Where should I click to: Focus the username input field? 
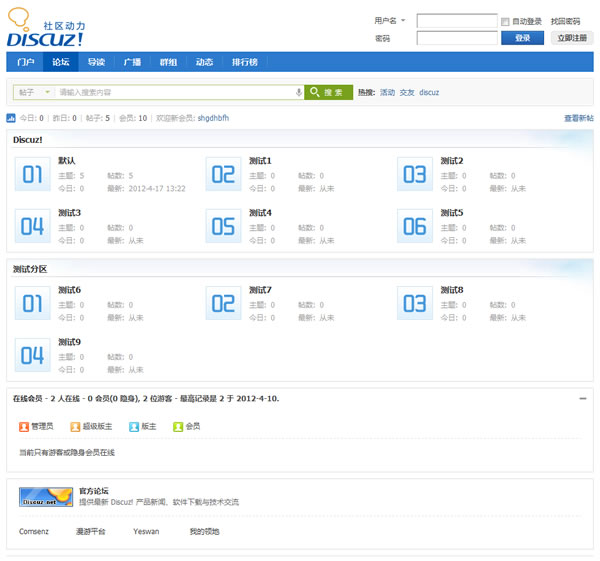click(x=457, y=21)
